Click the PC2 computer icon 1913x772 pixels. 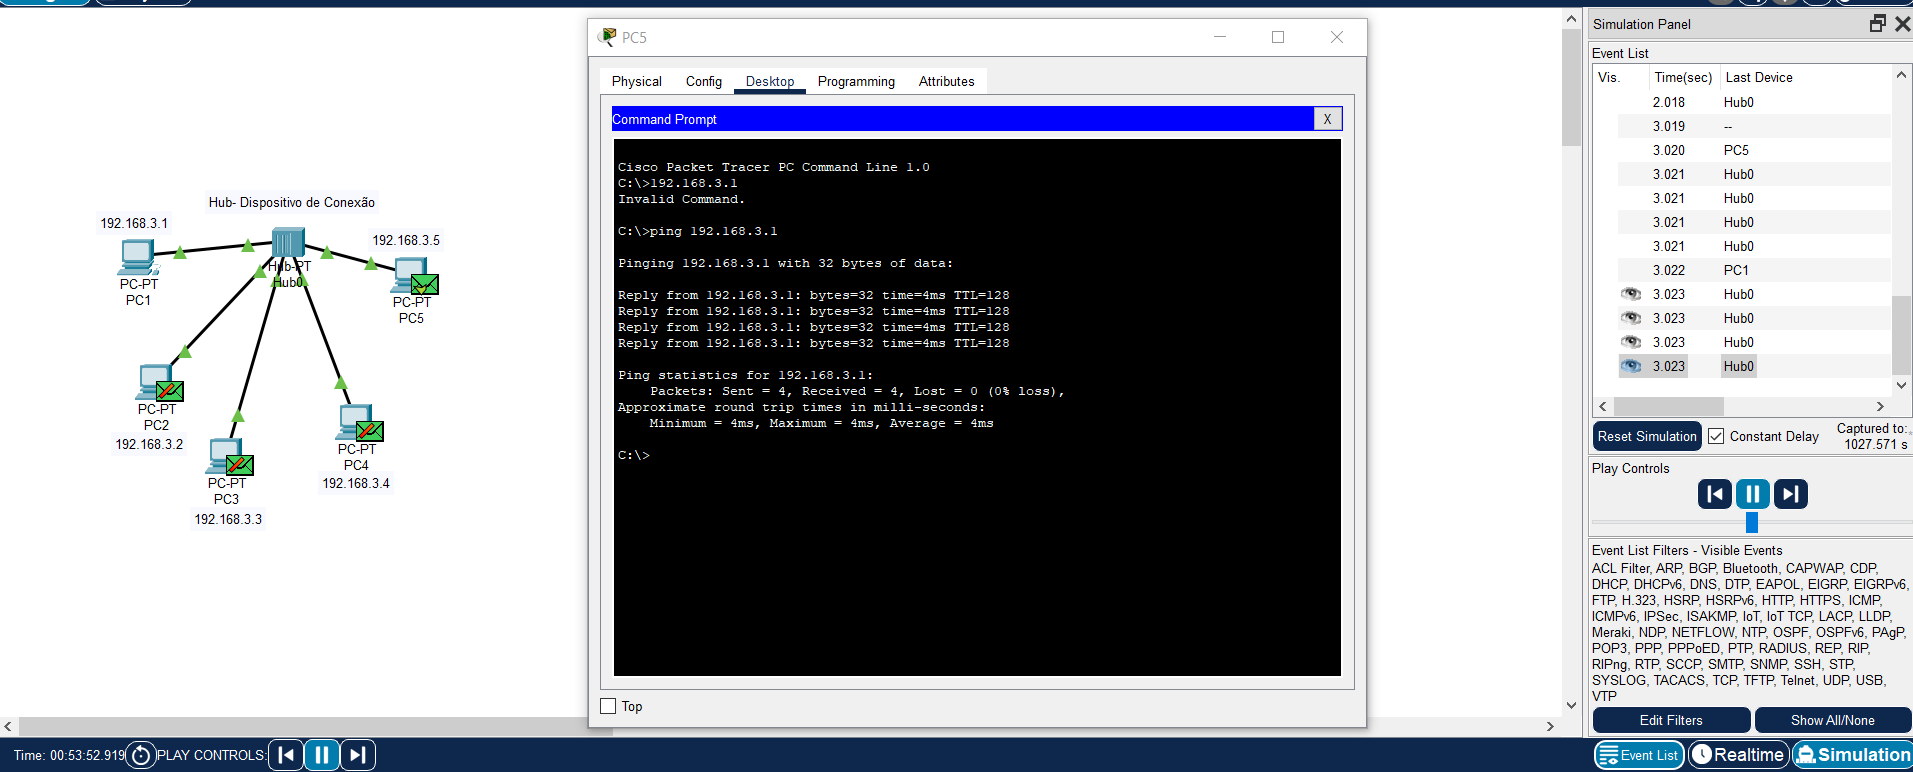click(153, 382)
